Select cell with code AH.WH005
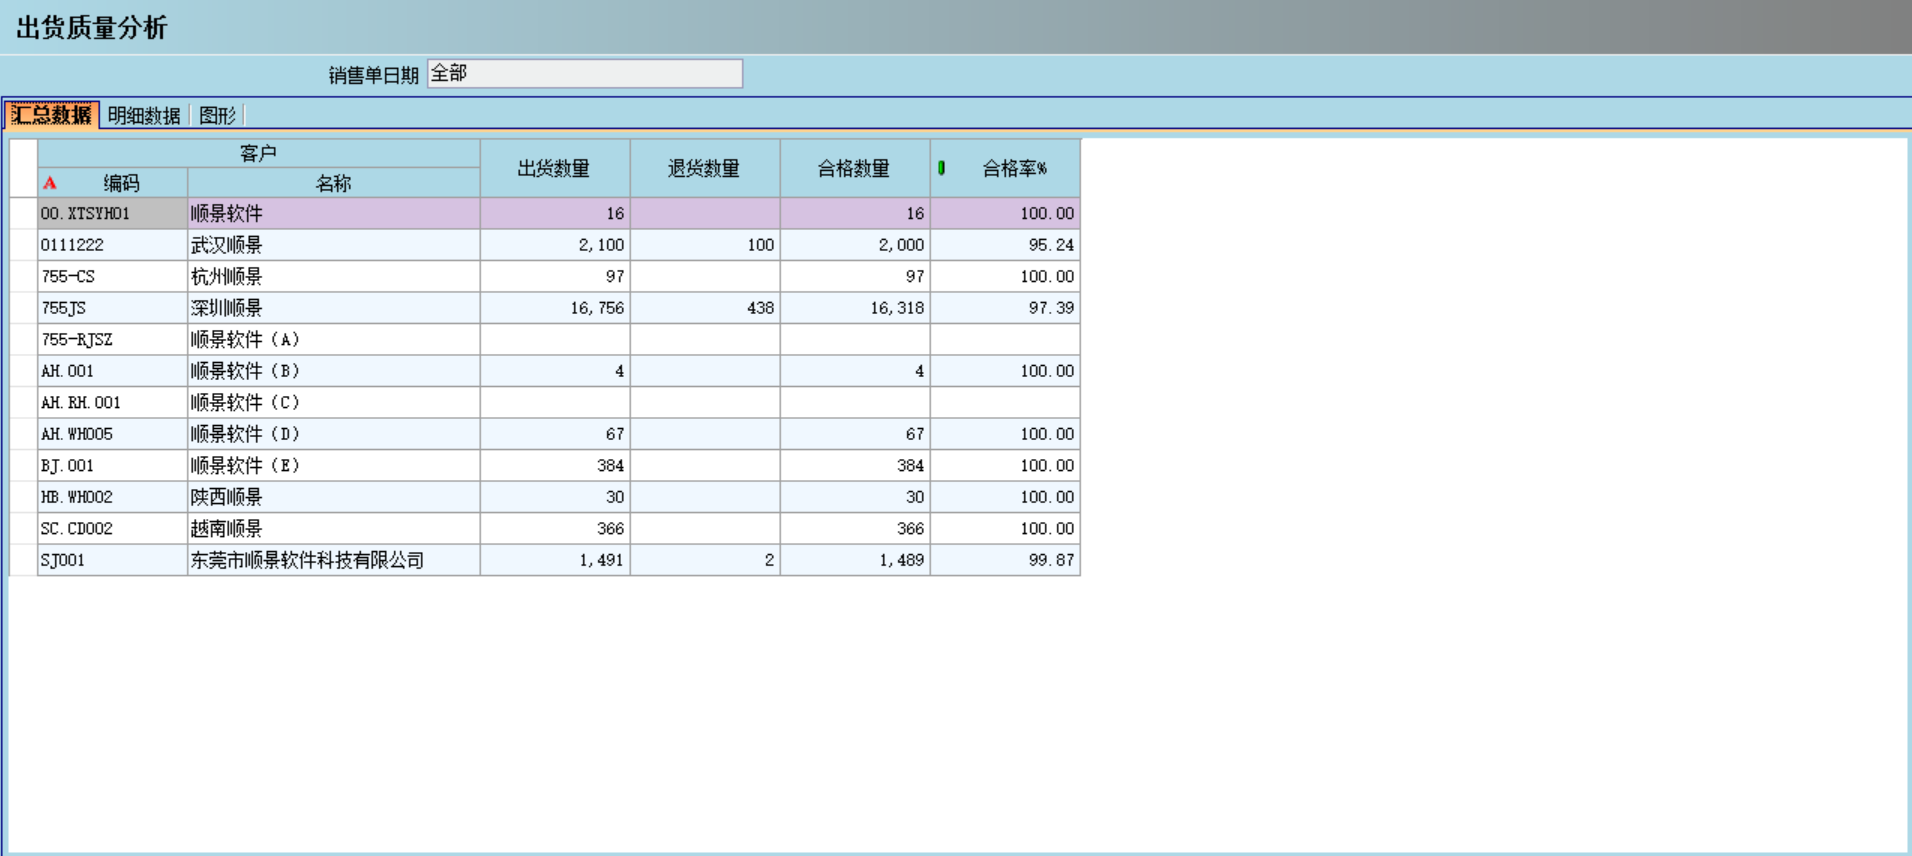 112,434
